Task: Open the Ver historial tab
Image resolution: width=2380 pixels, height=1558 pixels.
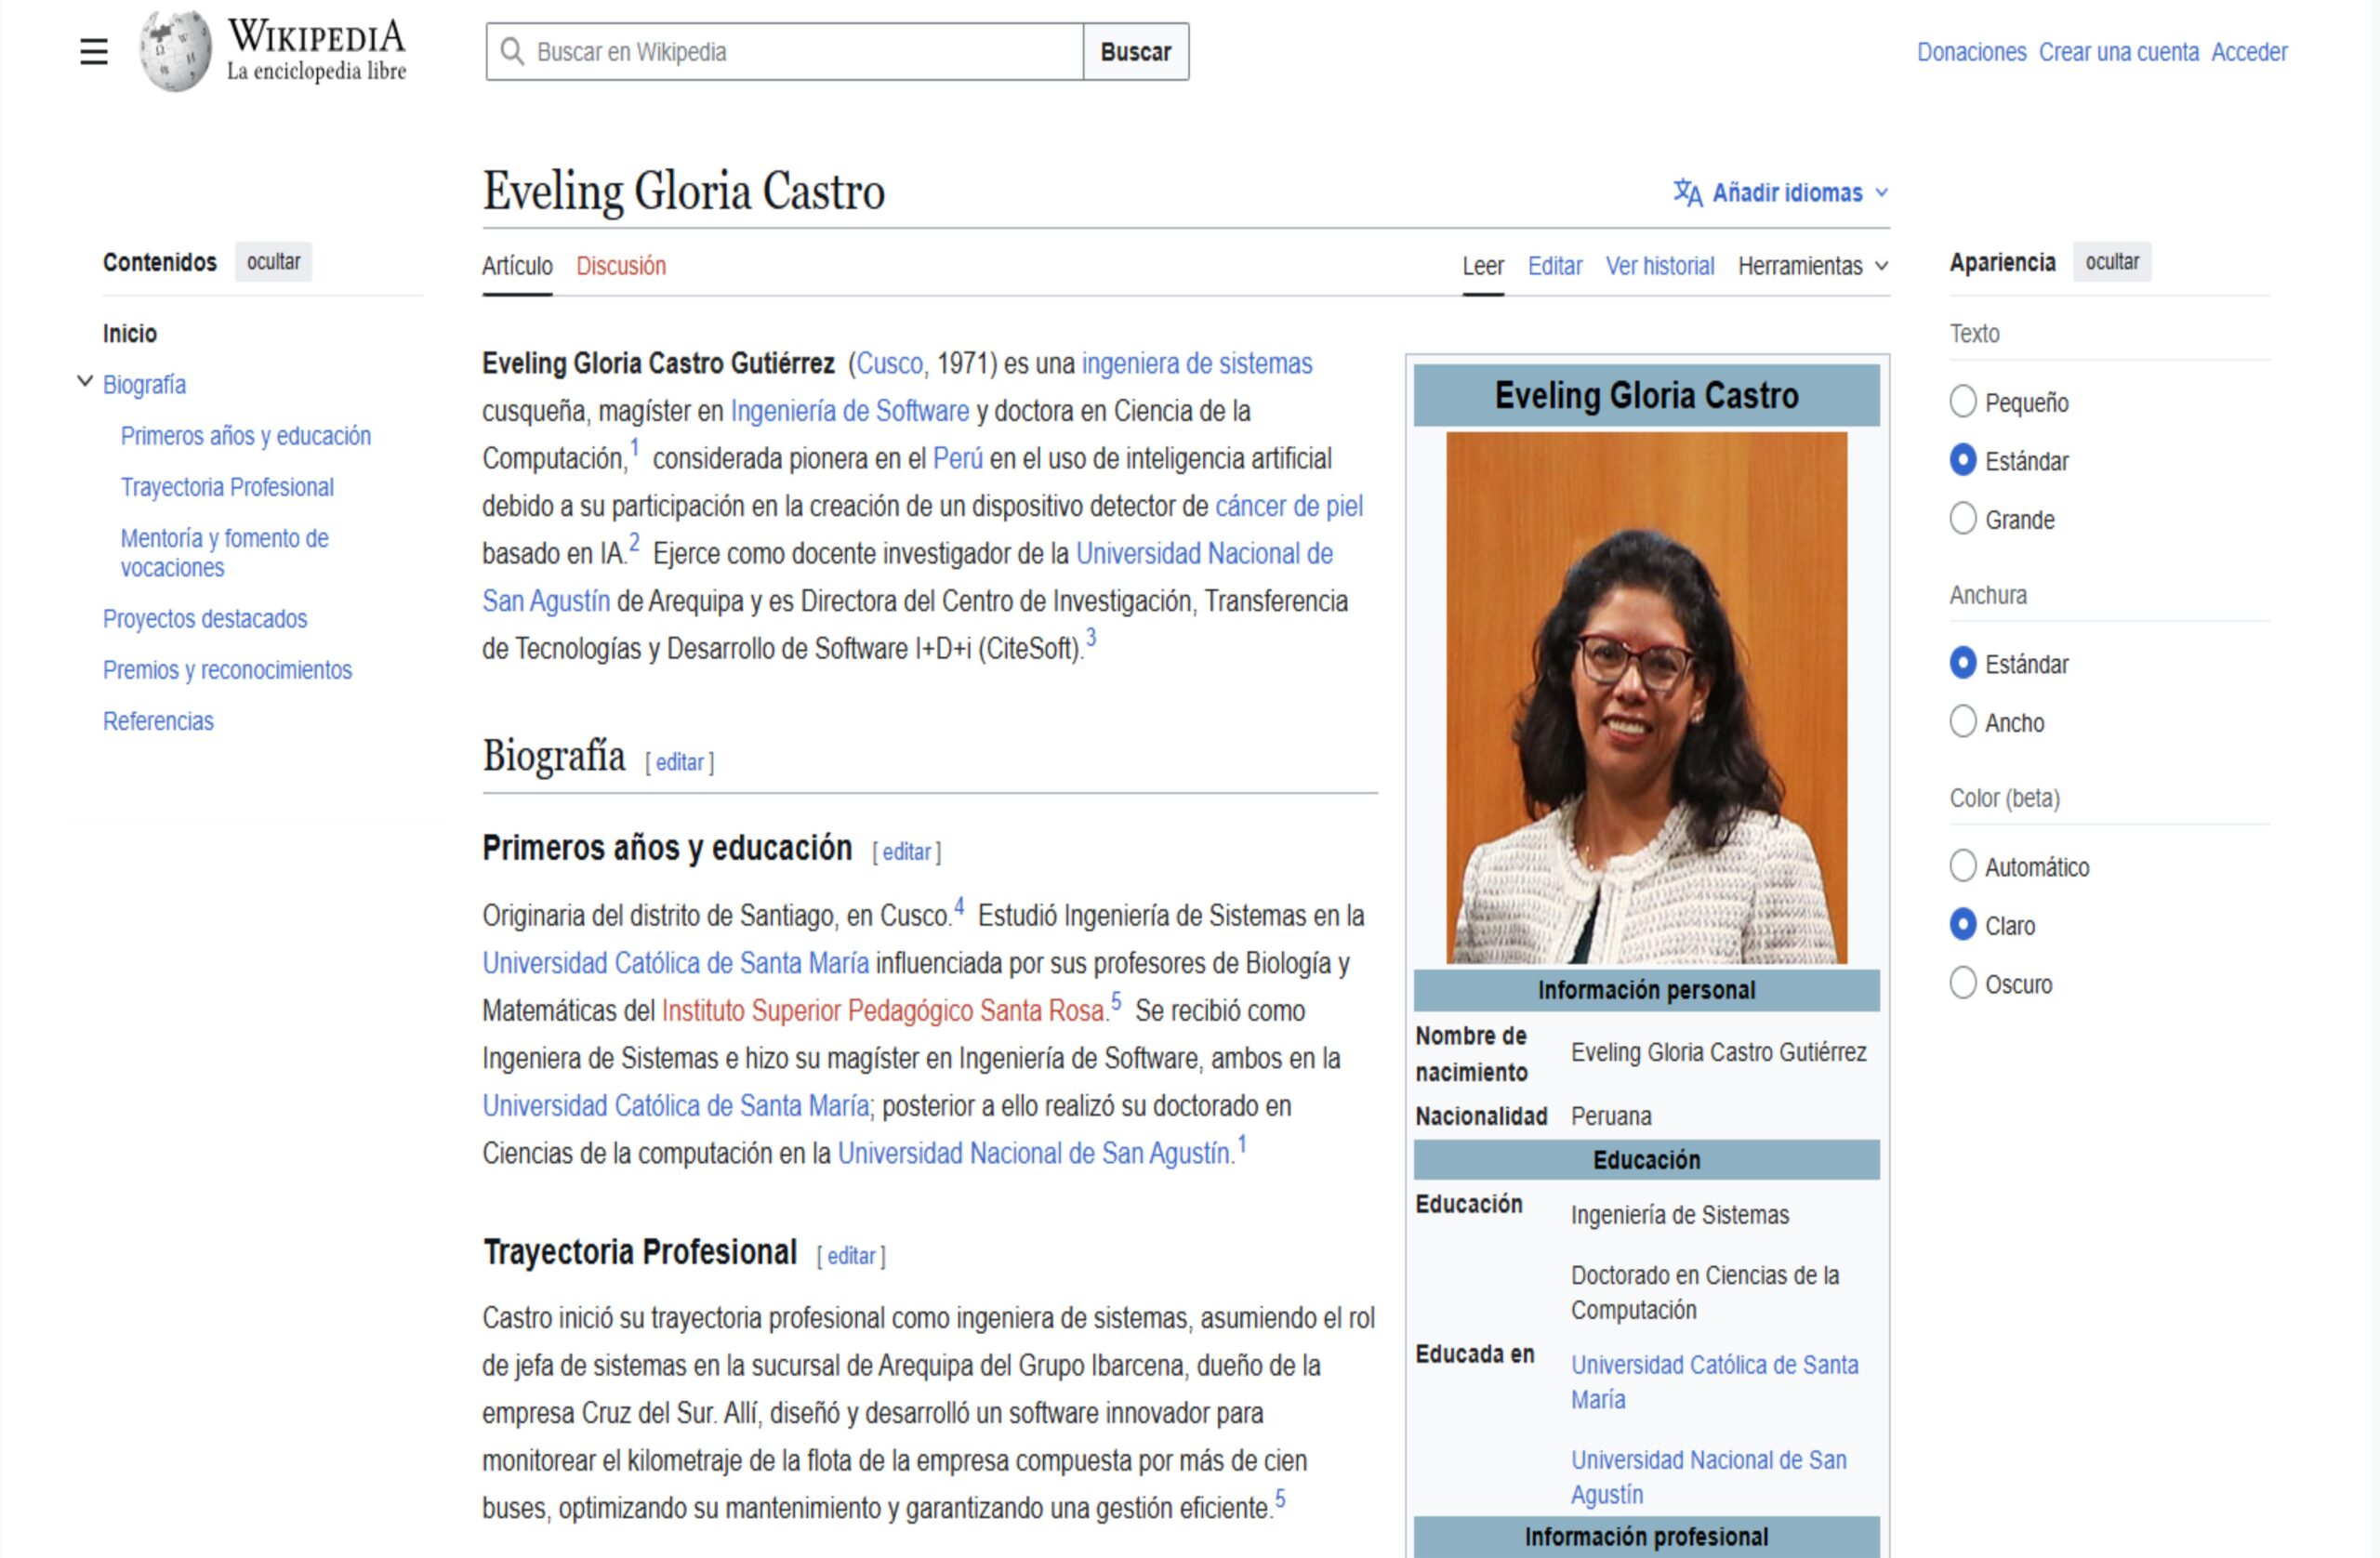Action: tap(1659, 266)
